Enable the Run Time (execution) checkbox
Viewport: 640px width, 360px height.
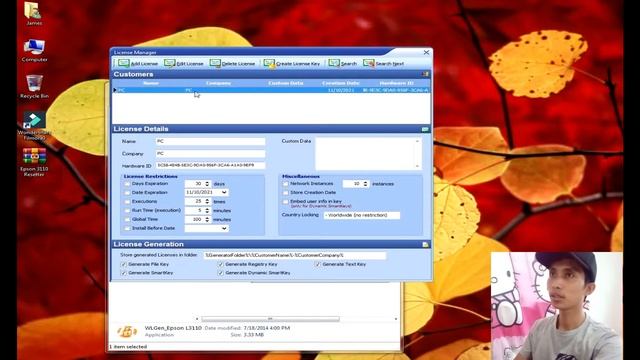pos(127,211)
